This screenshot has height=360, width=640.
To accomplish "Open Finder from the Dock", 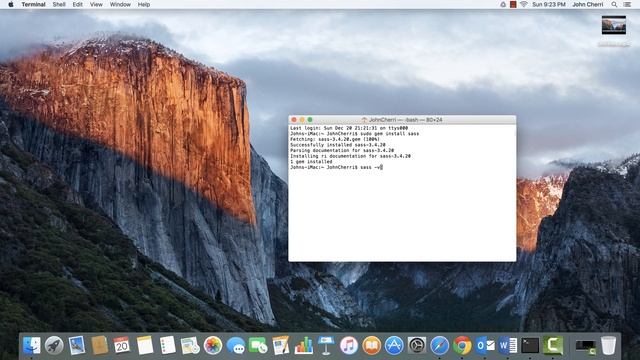I will pos(32,345).
